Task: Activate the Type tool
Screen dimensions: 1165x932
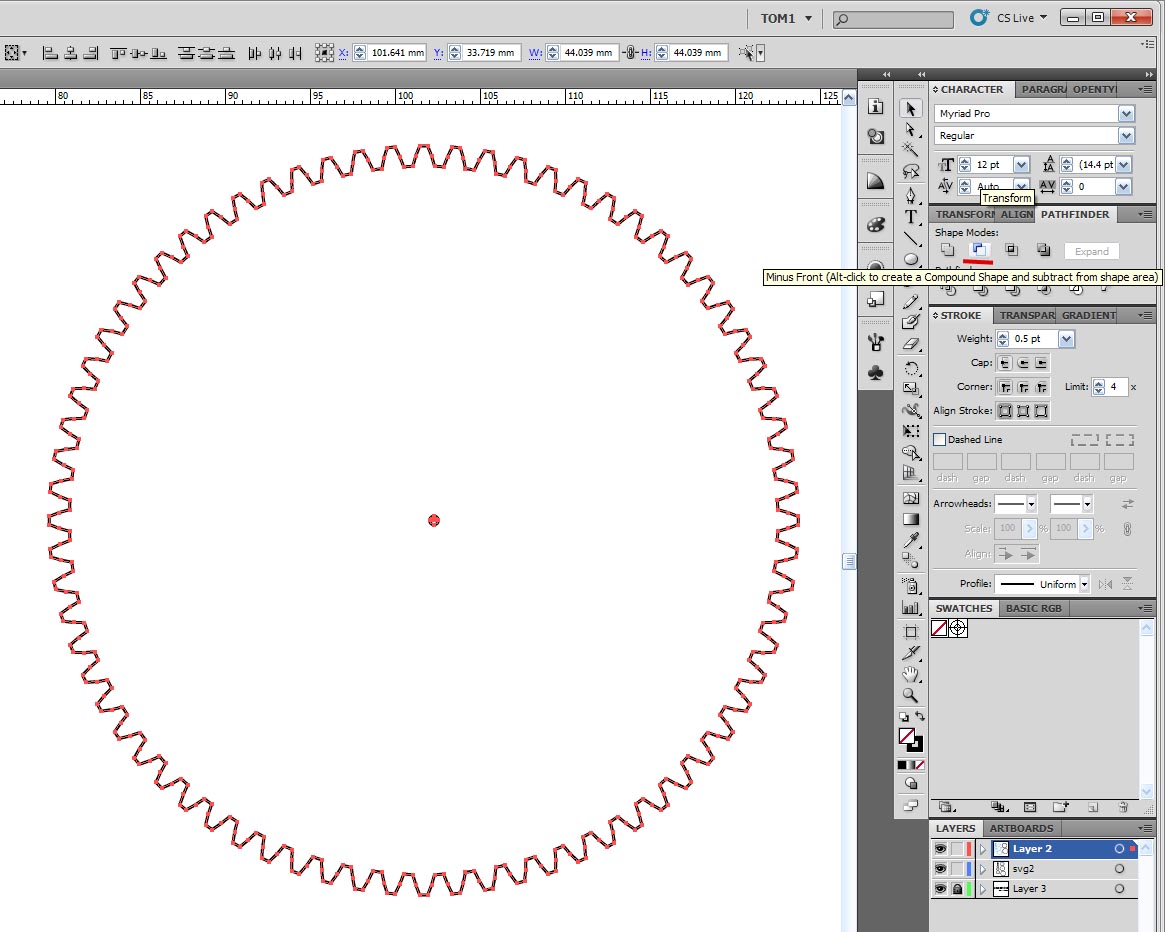Action: [910, 217]
